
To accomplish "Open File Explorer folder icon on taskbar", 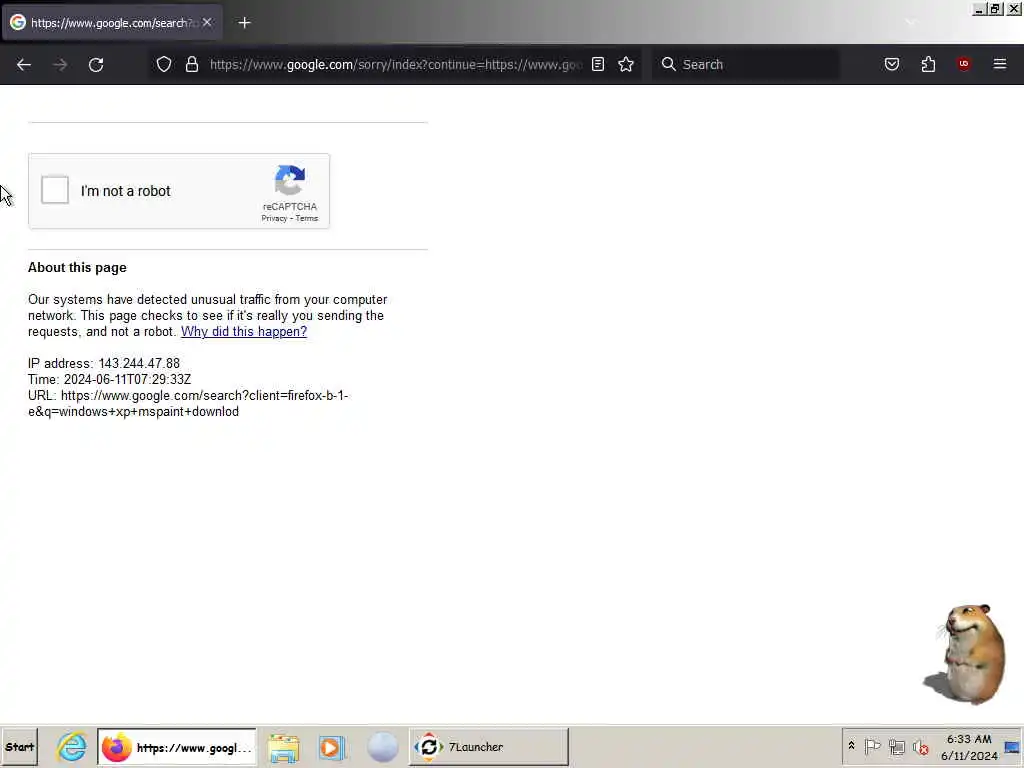I will pos(283,748).
